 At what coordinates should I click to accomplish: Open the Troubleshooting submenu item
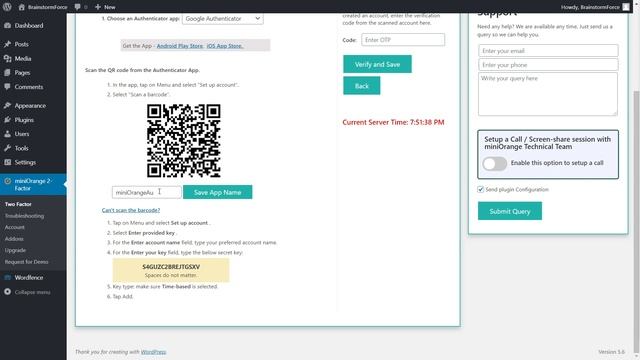(24, 216)
